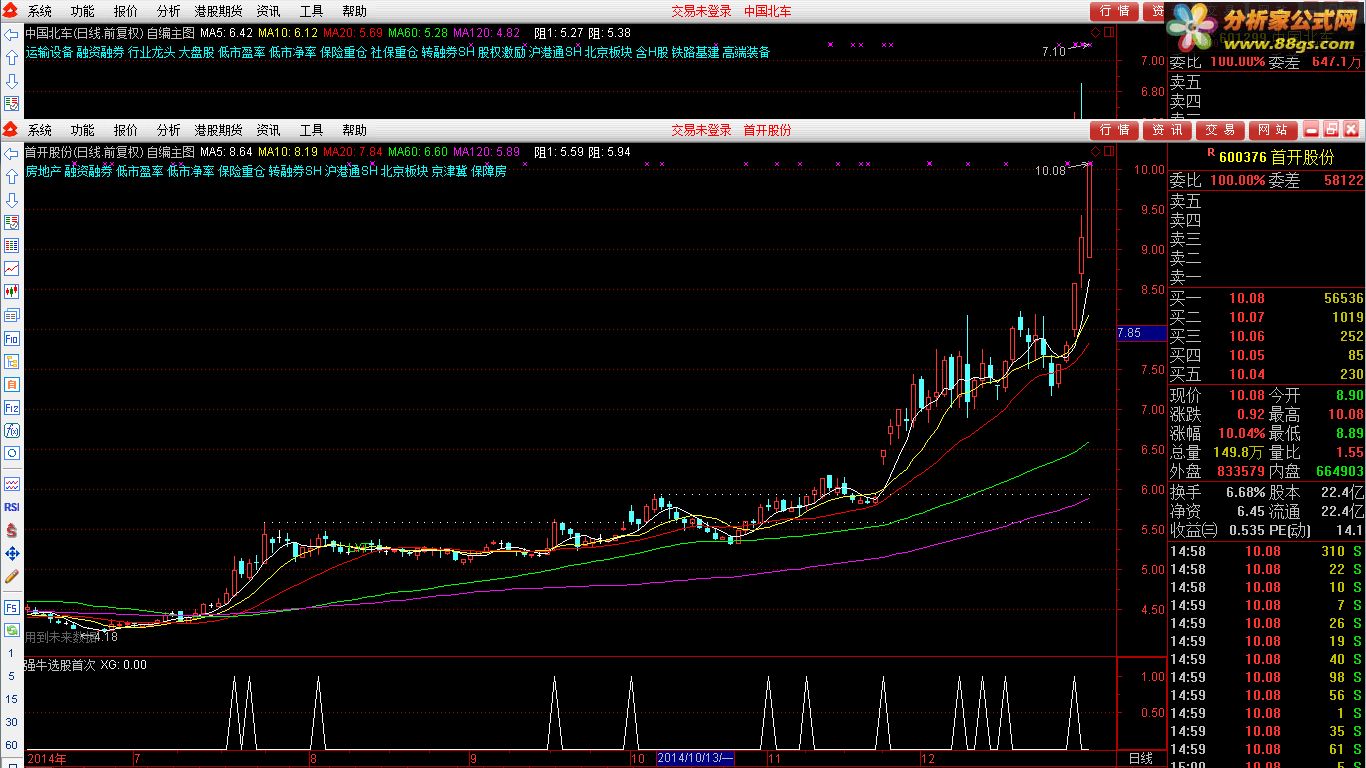Click the 600376 首开股份 stock title

coord(1277,158)
